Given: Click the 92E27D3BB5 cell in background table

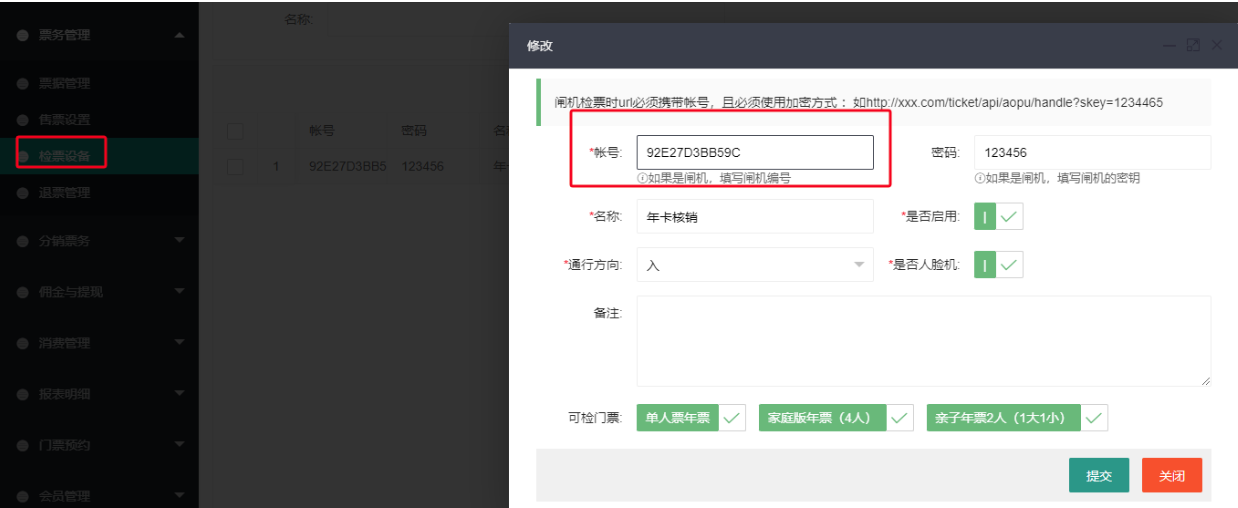Looking at the screenshot, I should [347, 167].
